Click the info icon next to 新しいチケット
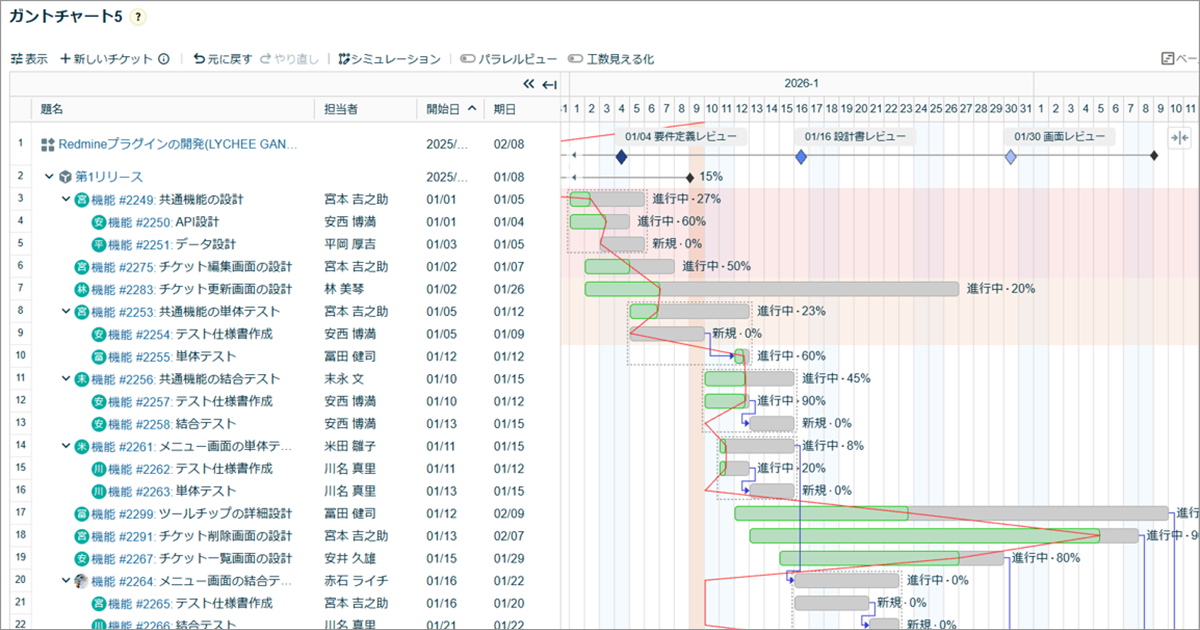1200x630 pixels. pos(164,59)
